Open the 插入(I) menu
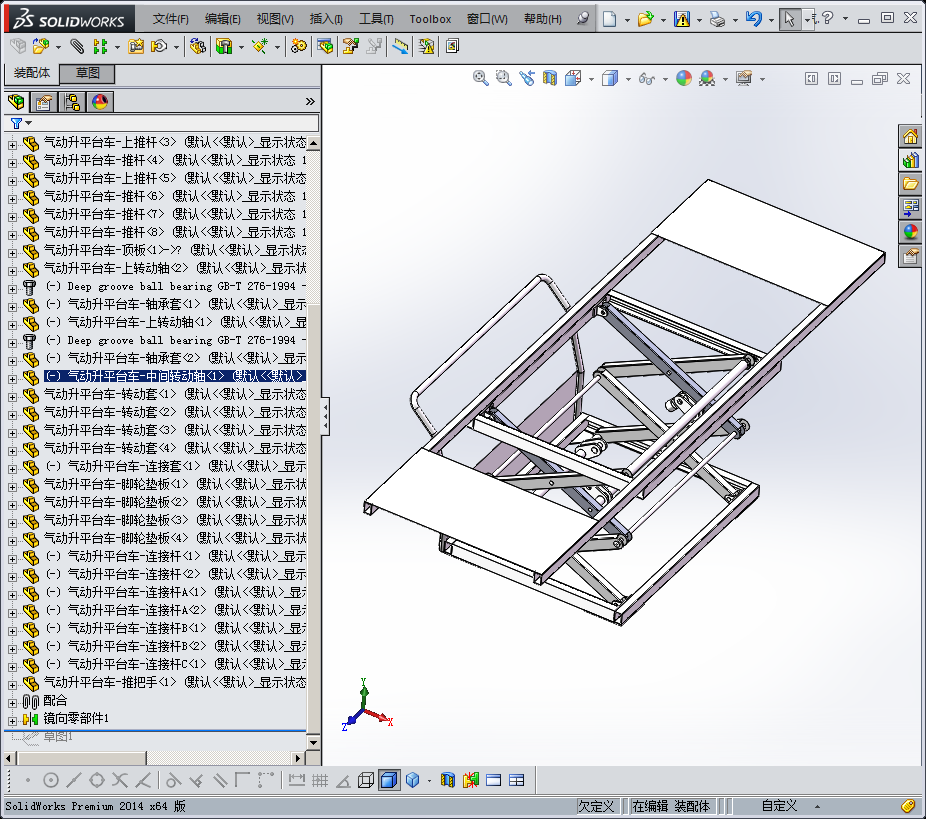This screenshot has height=819, width=926. (326, 19)
